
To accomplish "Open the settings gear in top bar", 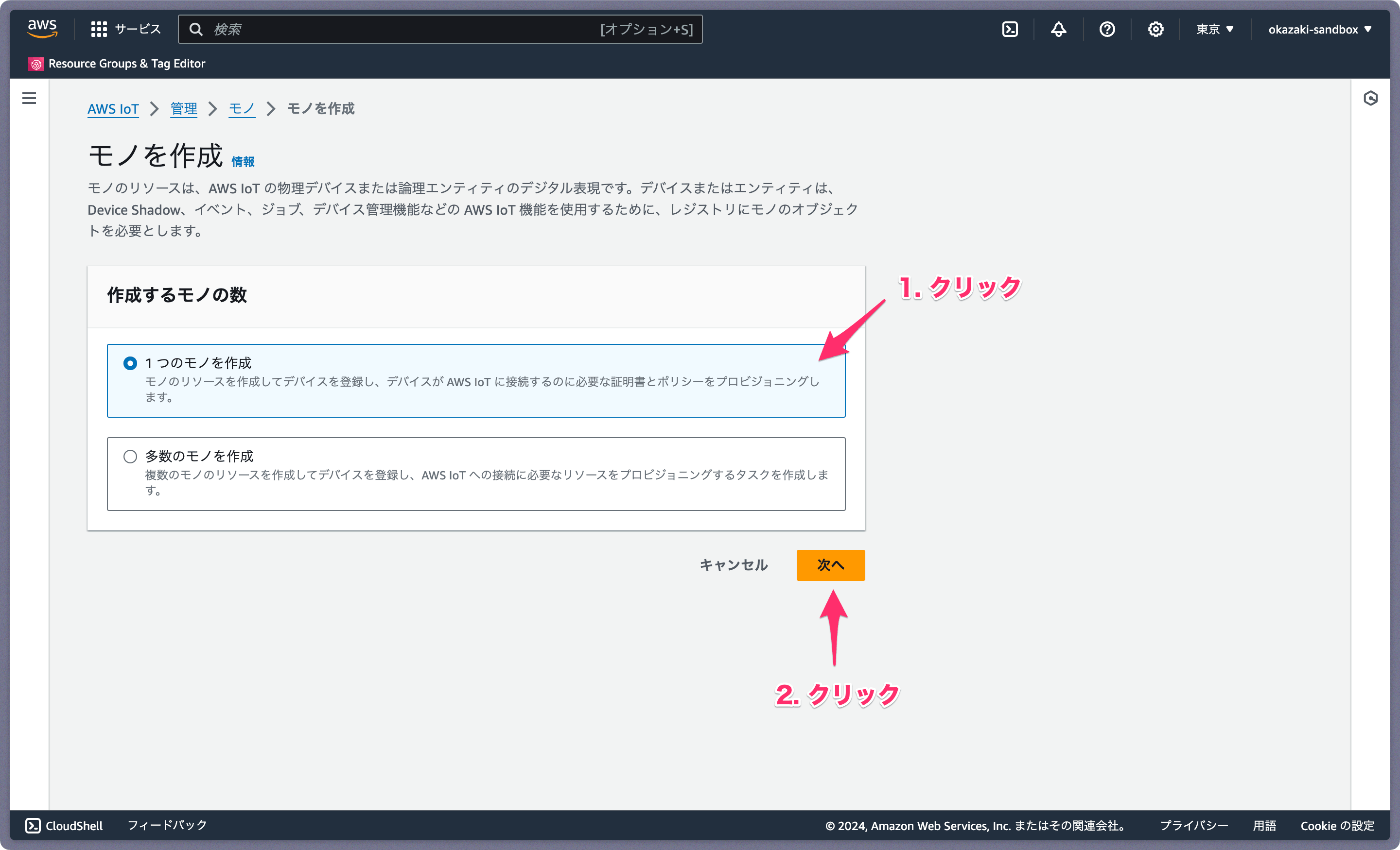I will pos(1155,29).
